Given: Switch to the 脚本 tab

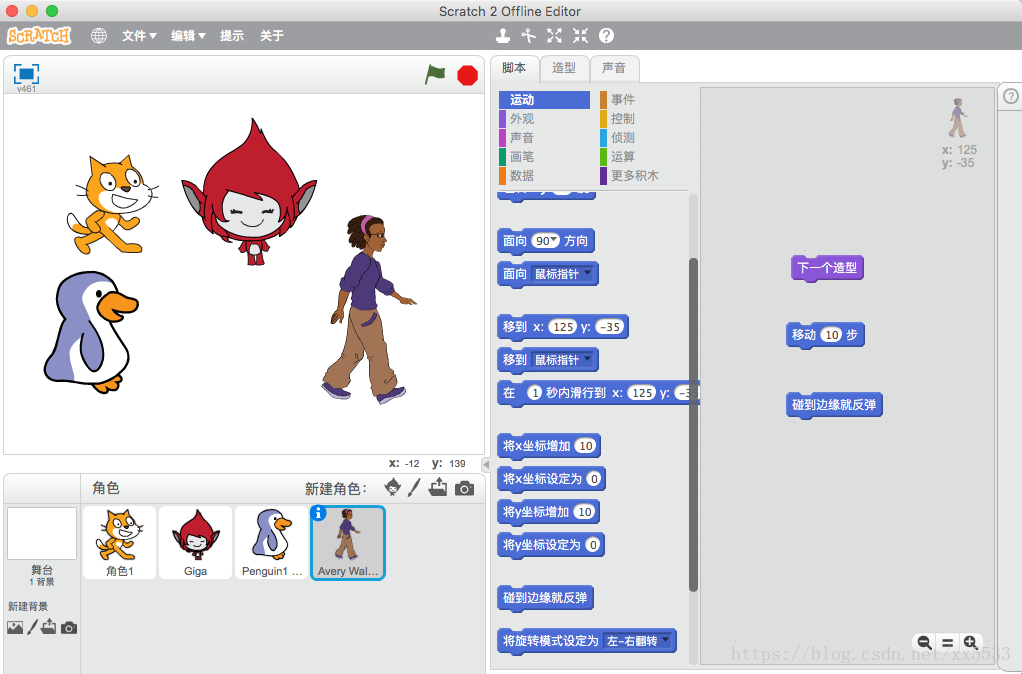Looking at the screenshot, I should (514, 68).
